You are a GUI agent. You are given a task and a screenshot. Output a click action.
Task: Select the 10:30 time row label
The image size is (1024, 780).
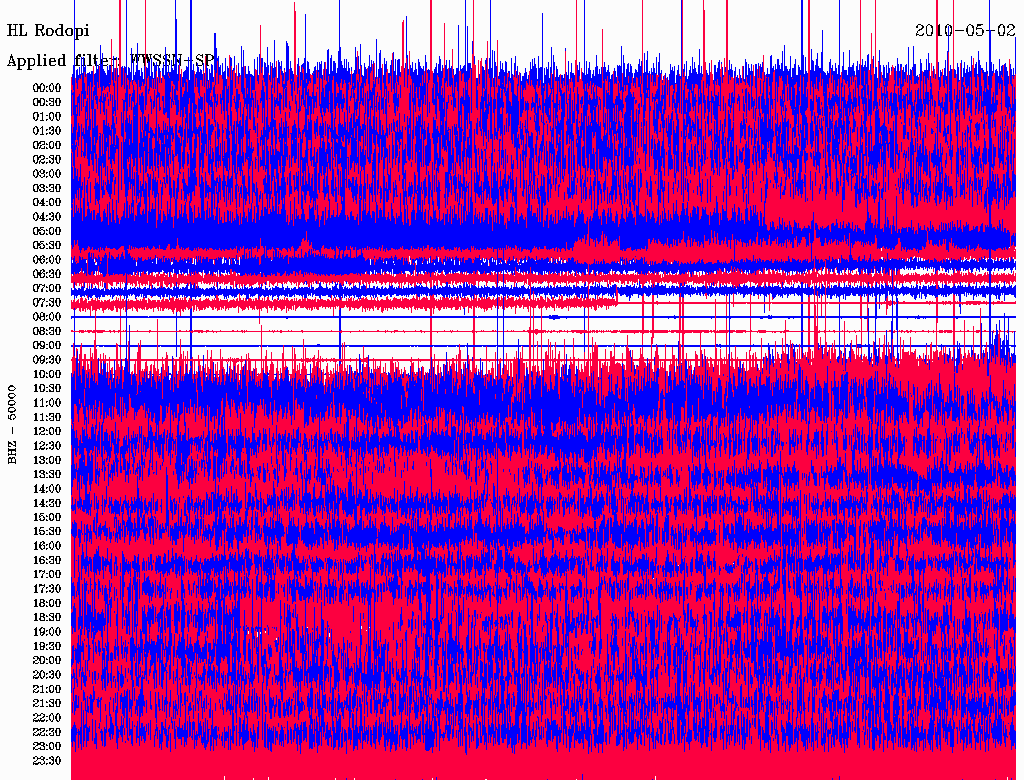tap(47, 389)
